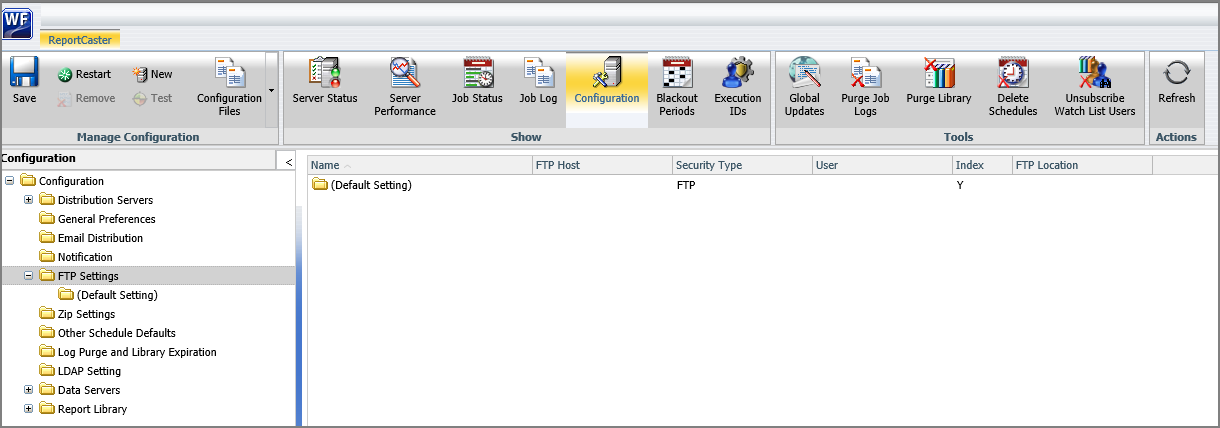This screenshot has height=428, width=1220.
Task: Select (Default Setting) under FTP Settings tree
Action: tap(108, 295)
